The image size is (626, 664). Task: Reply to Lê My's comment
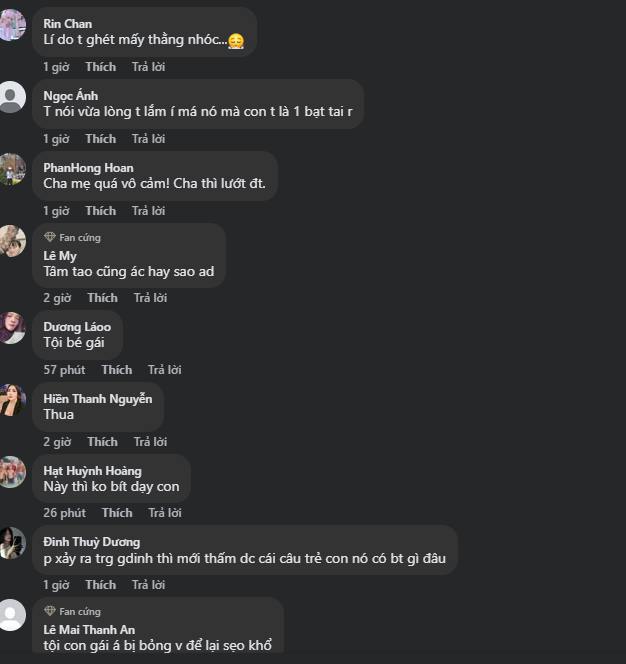pyautogui.click(x=150, y=298)
